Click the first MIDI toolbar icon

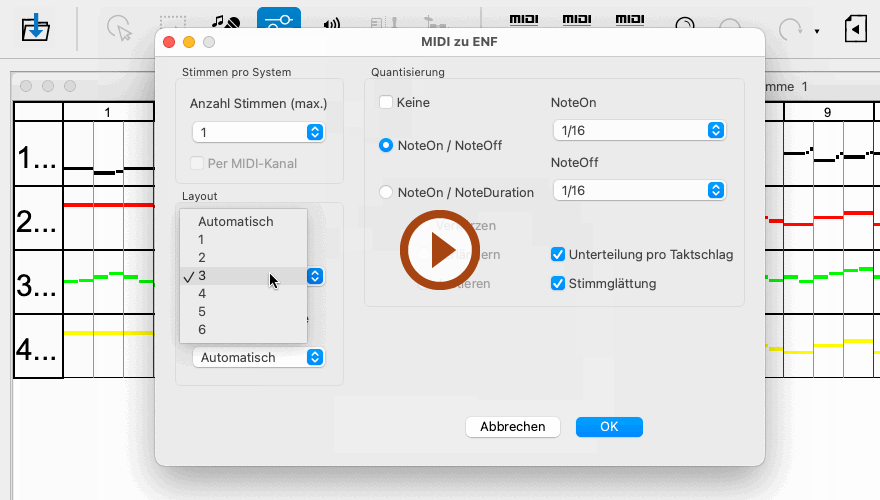pyautogui.click(x=524, y=22)
